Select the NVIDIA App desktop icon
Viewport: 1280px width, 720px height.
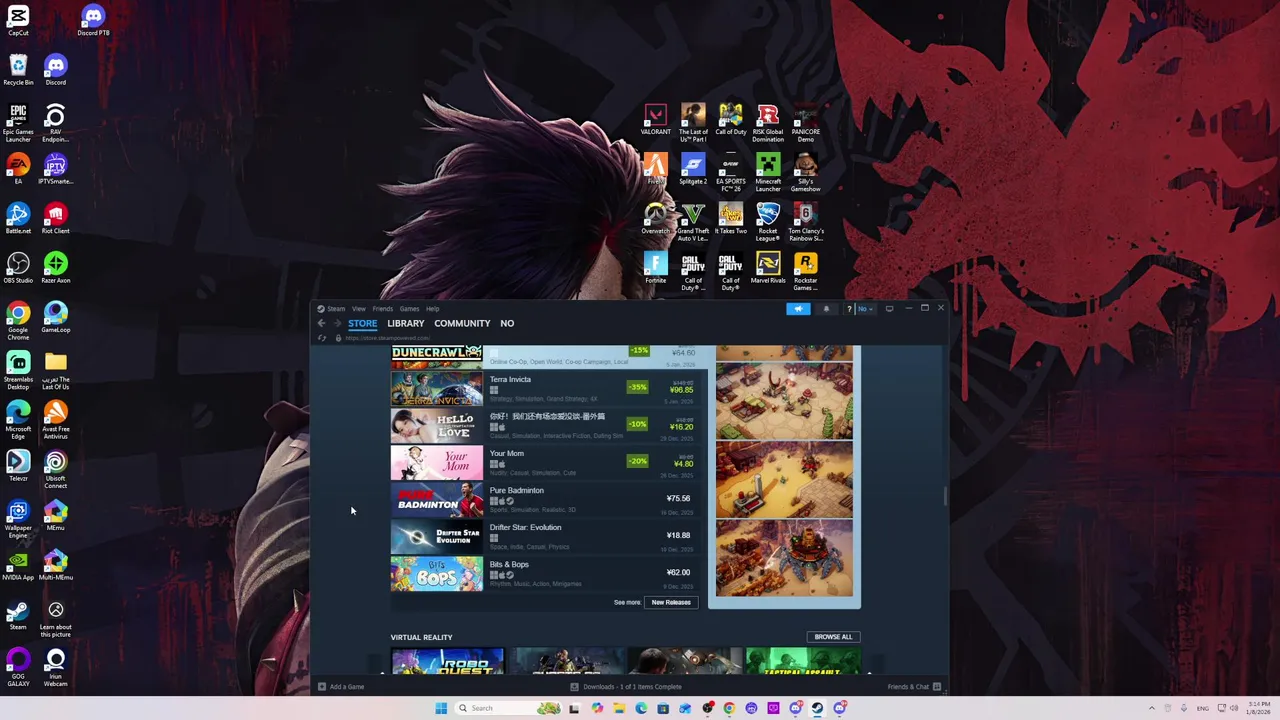18,566
